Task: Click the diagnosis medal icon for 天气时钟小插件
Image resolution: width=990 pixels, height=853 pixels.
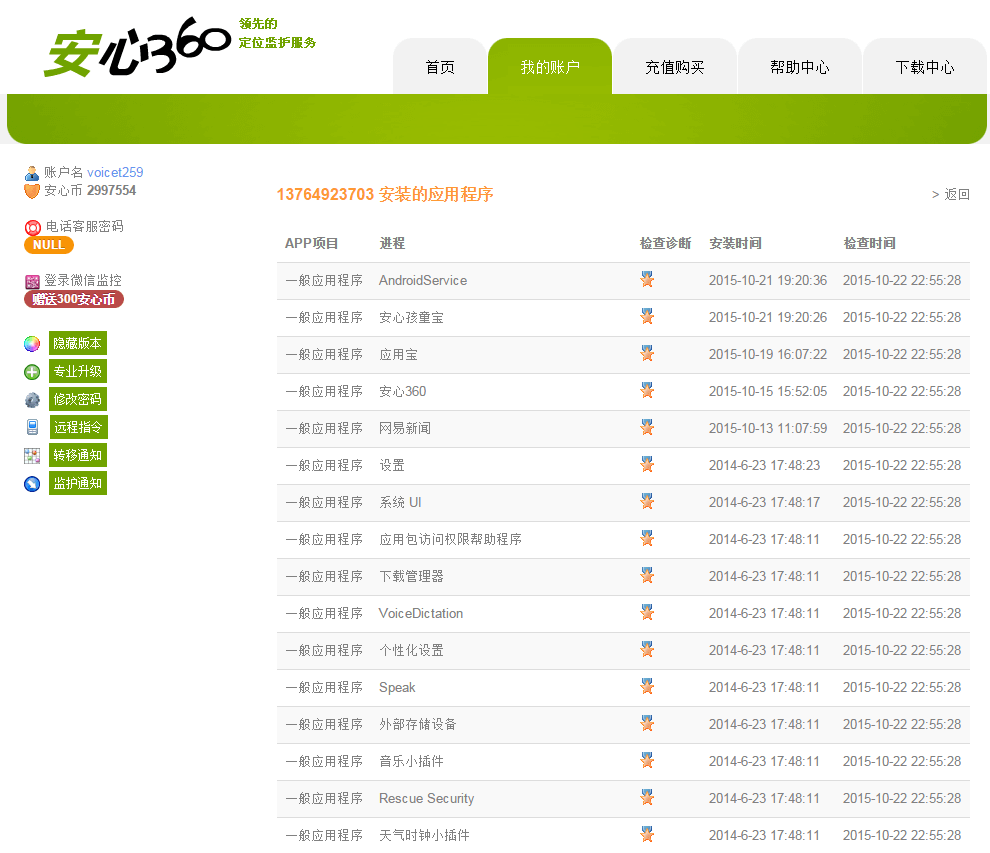Action: click(647, 834)
